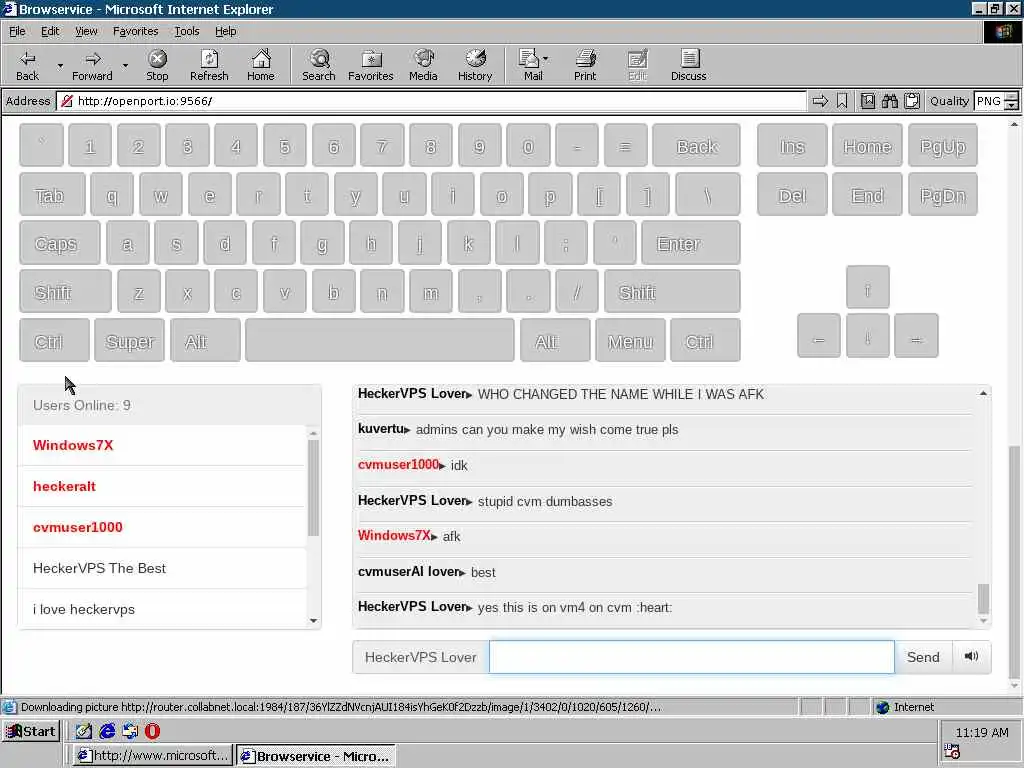
Task: Click the HeckerVPS Lover username label
Action: 421,657
